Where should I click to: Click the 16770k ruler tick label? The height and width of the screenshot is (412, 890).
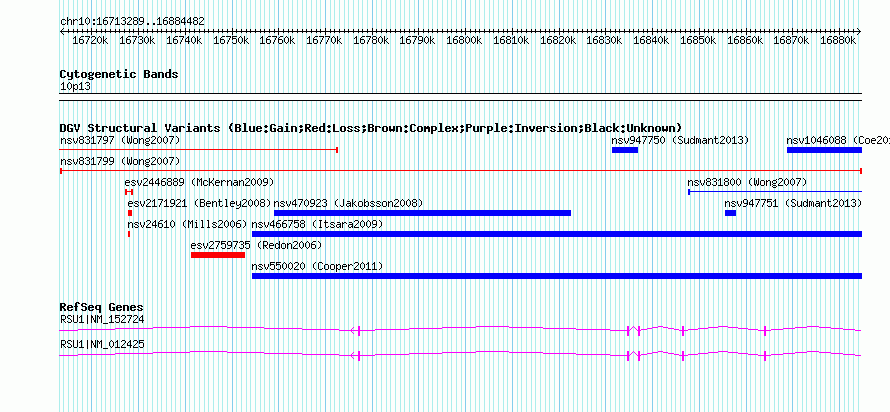(324, 40)
